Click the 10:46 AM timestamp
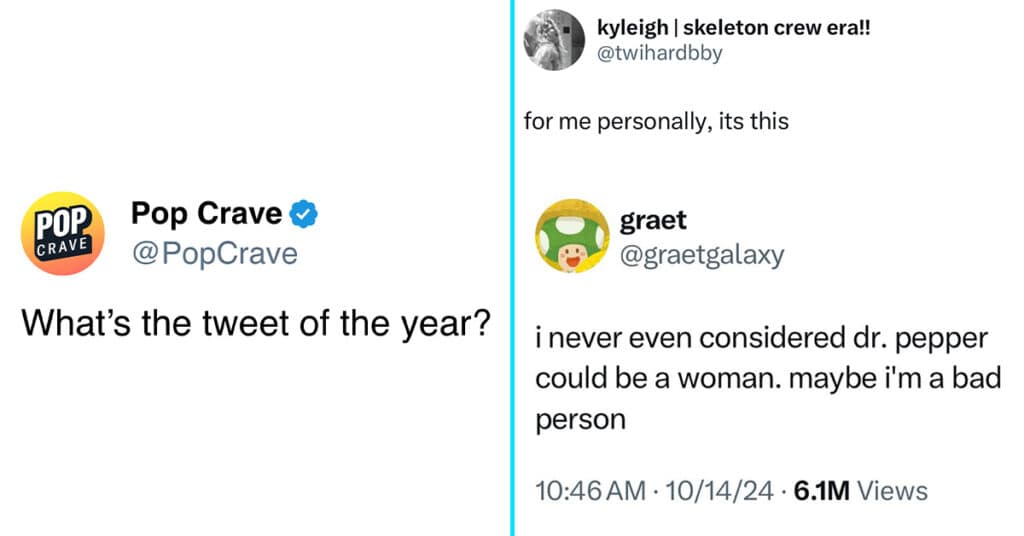 (x=590, y=491)
